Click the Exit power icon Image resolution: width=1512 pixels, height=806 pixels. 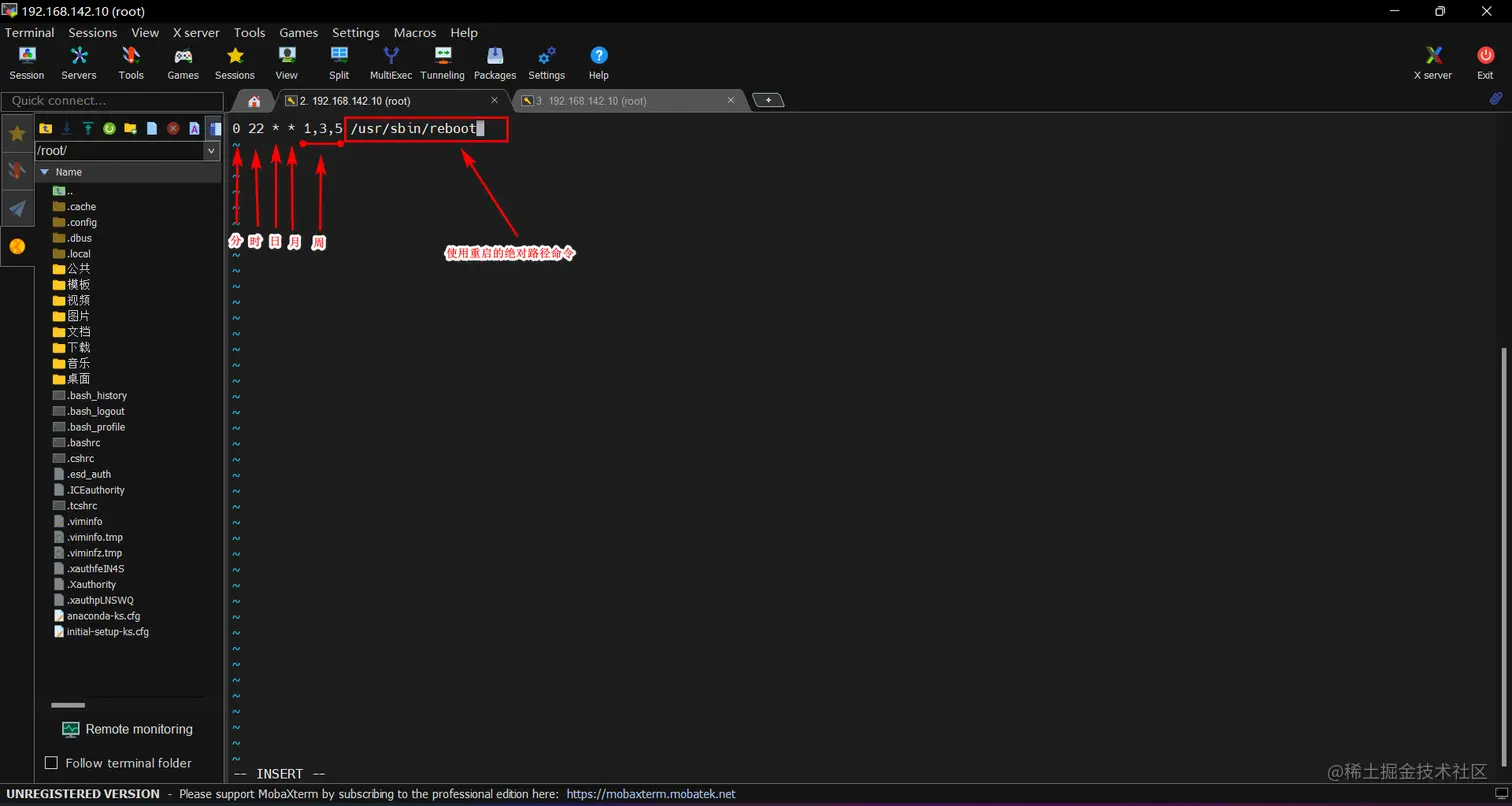(1485, 62)
